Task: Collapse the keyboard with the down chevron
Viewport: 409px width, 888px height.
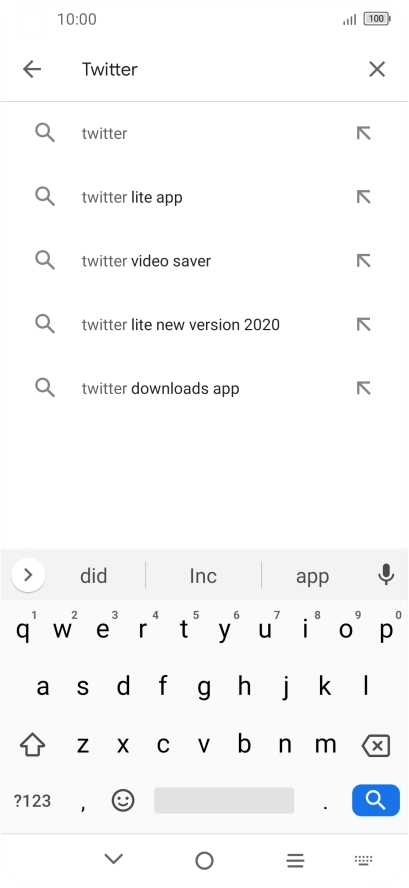Action: pos(114,859)
